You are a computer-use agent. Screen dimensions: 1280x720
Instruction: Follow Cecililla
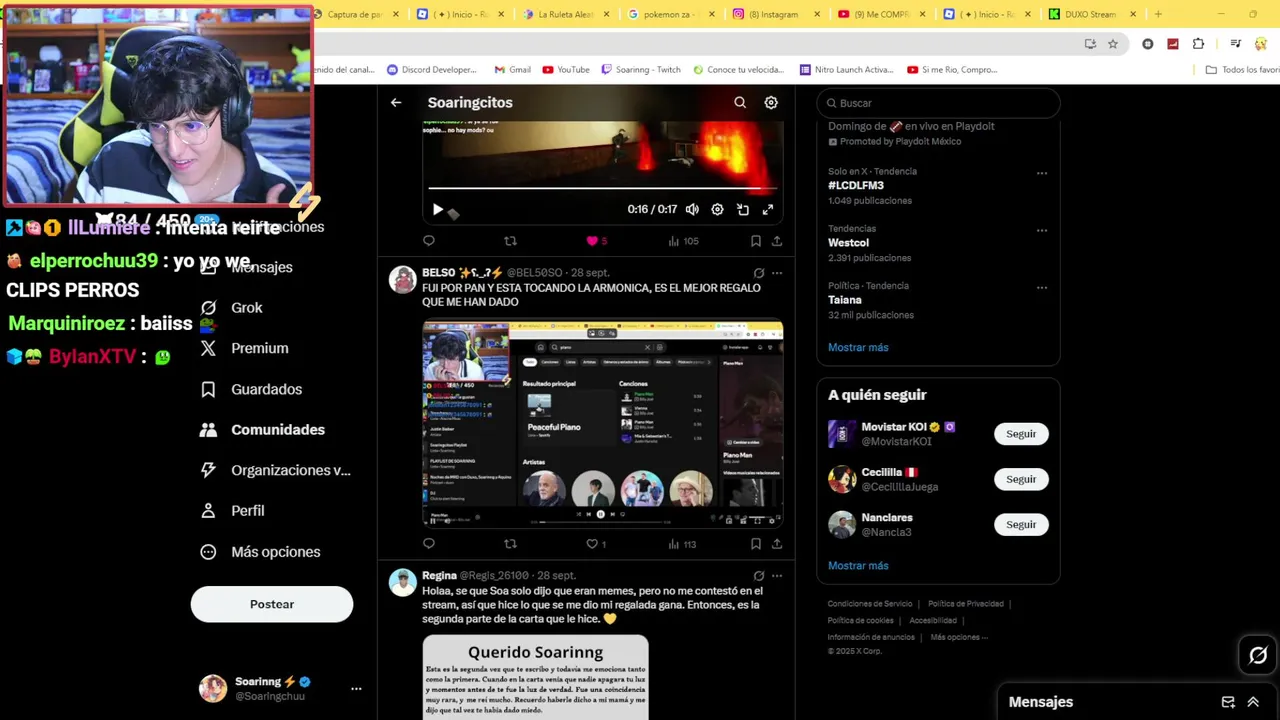(x=1021, y=479)
